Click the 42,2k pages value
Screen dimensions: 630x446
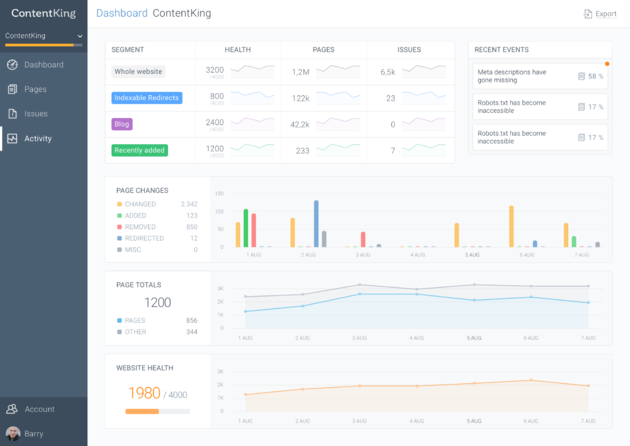[x=300, y=125]
